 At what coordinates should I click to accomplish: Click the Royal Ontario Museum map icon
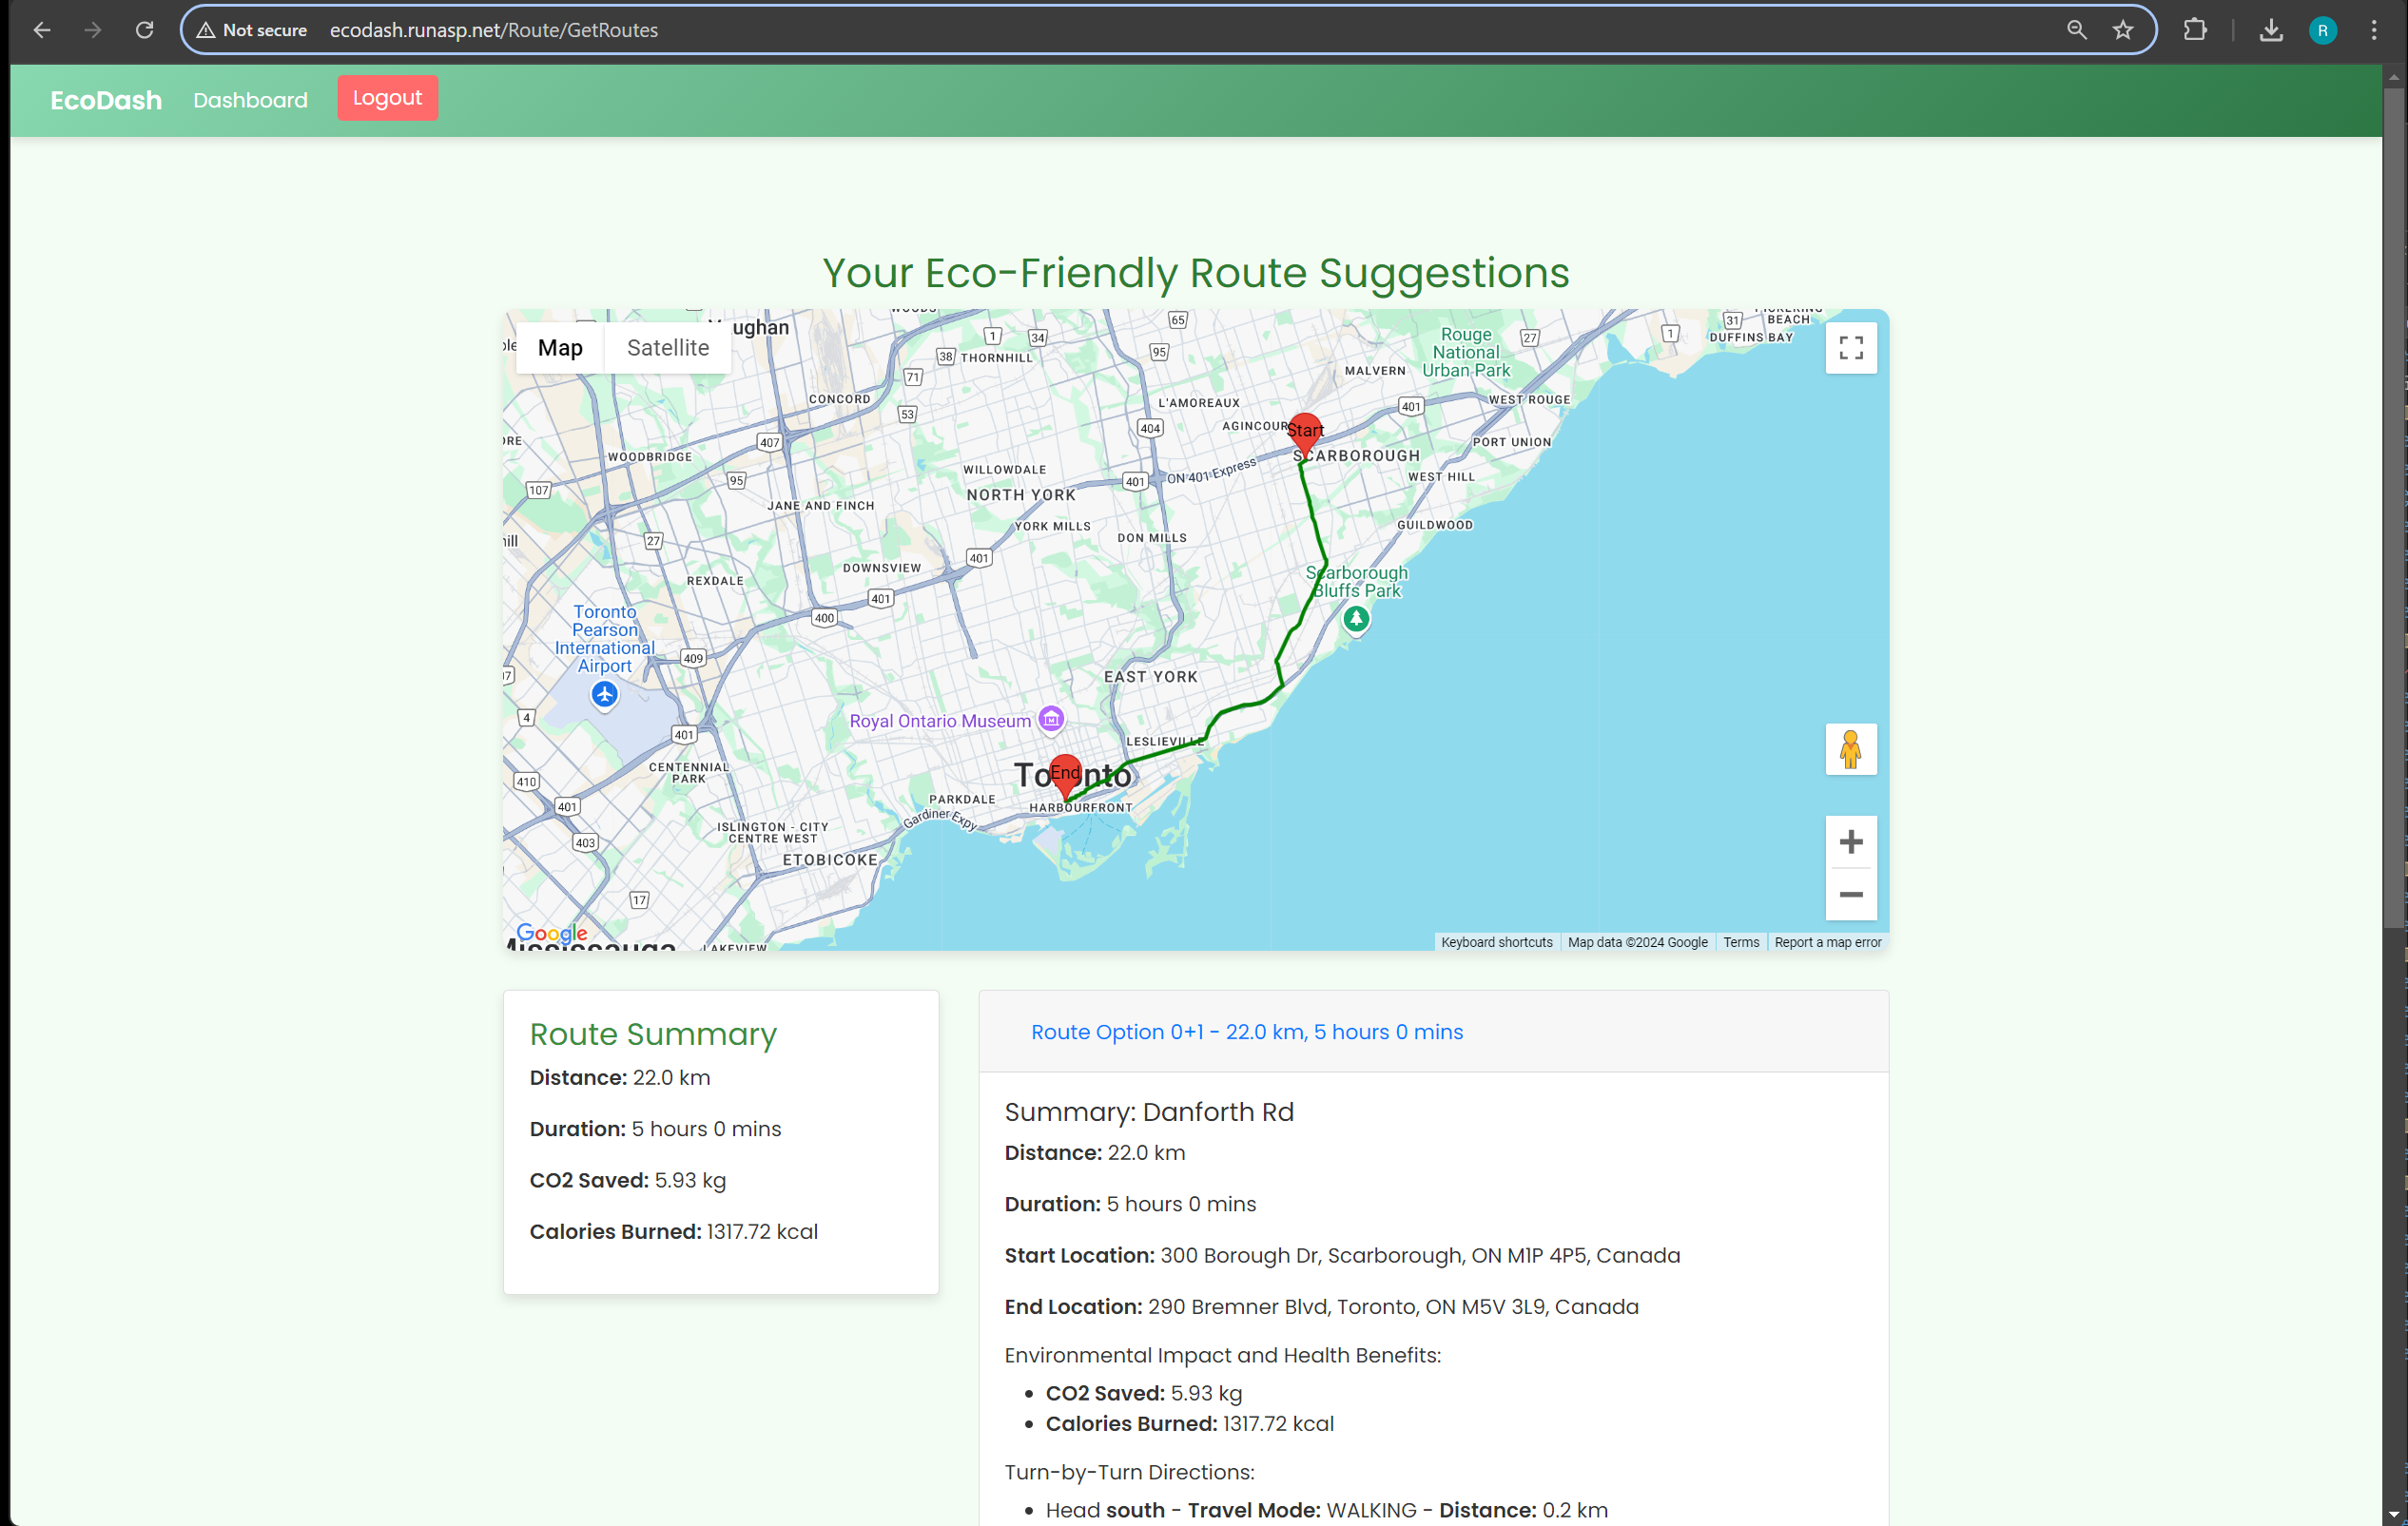coord(1051,719)
